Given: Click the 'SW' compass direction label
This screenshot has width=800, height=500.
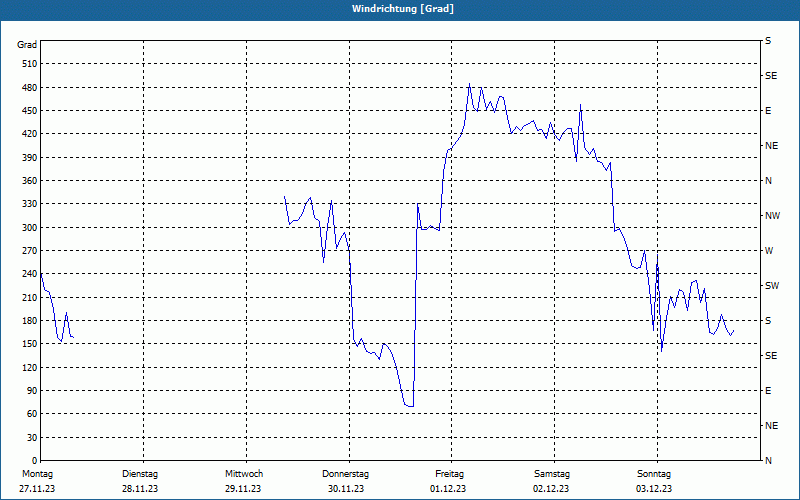Looking at the screenshot, I should 772,286.
